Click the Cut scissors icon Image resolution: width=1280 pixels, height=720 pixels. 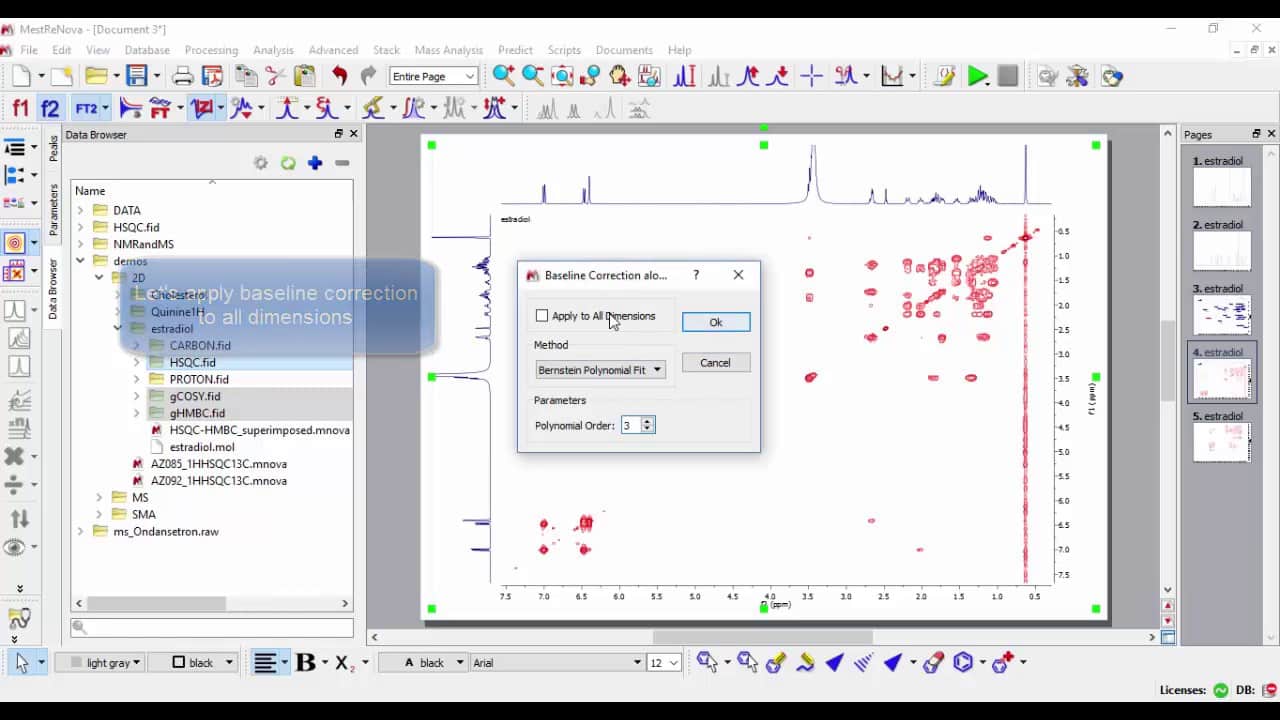point(275,76)
